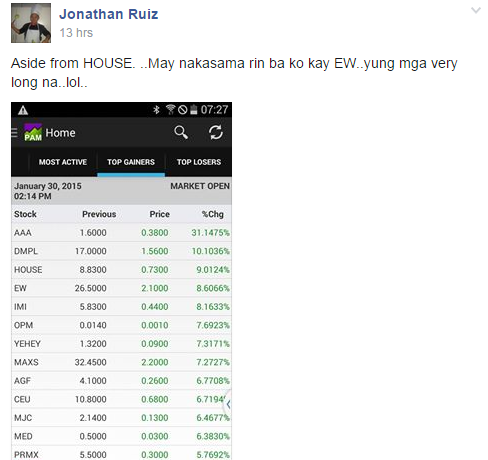This screenshot has width=488, height=460.
Task: Open the hamburger menu beside PAM logo
Action: tap(14, 132)
